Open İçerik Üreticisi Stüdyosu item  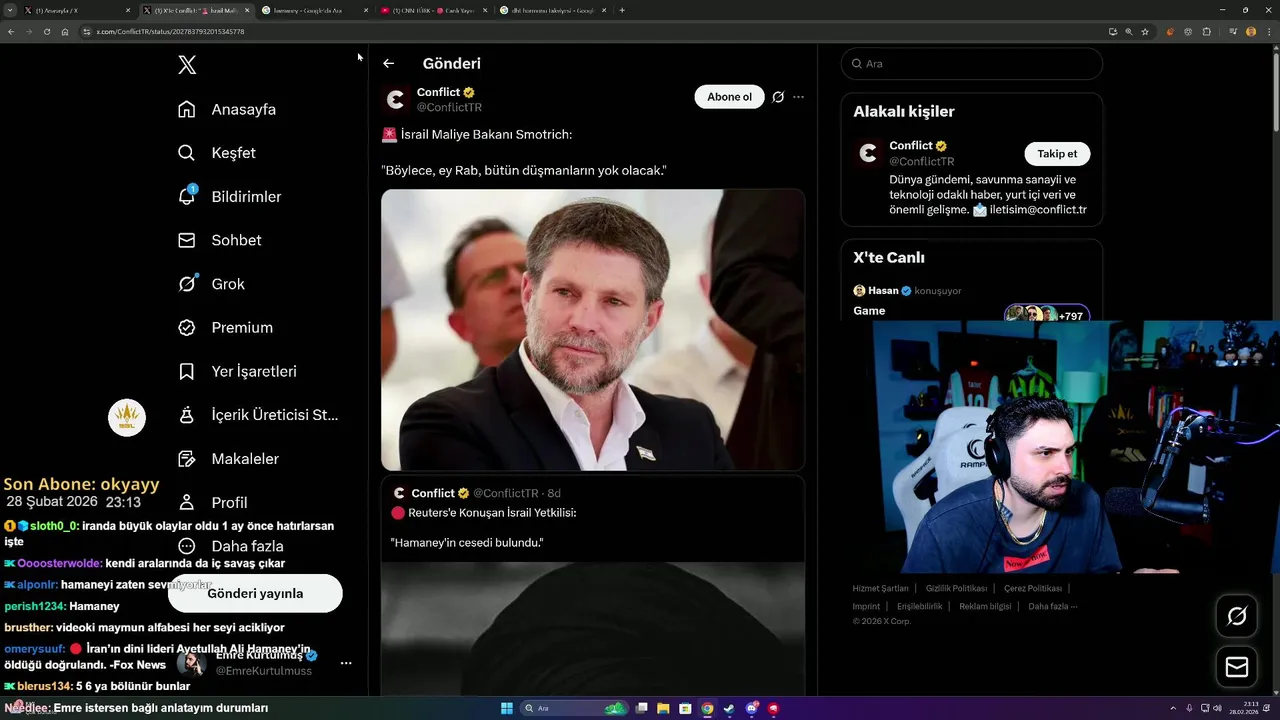coord(258,414)
